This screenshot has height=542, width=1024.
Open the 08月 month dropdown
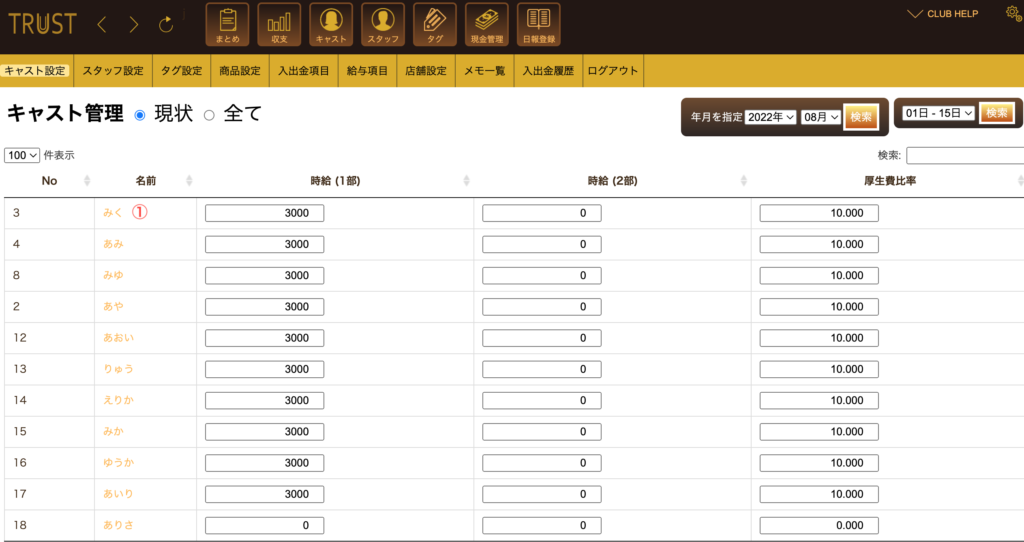pos(821,117)
